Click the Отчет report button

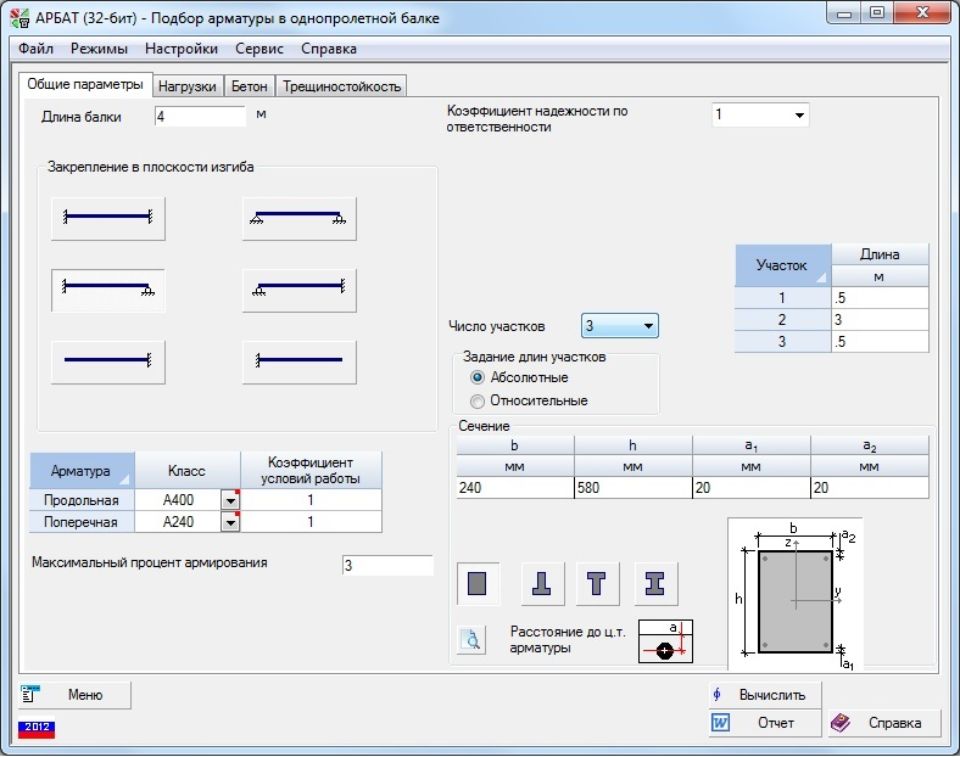tap(765, 723)
